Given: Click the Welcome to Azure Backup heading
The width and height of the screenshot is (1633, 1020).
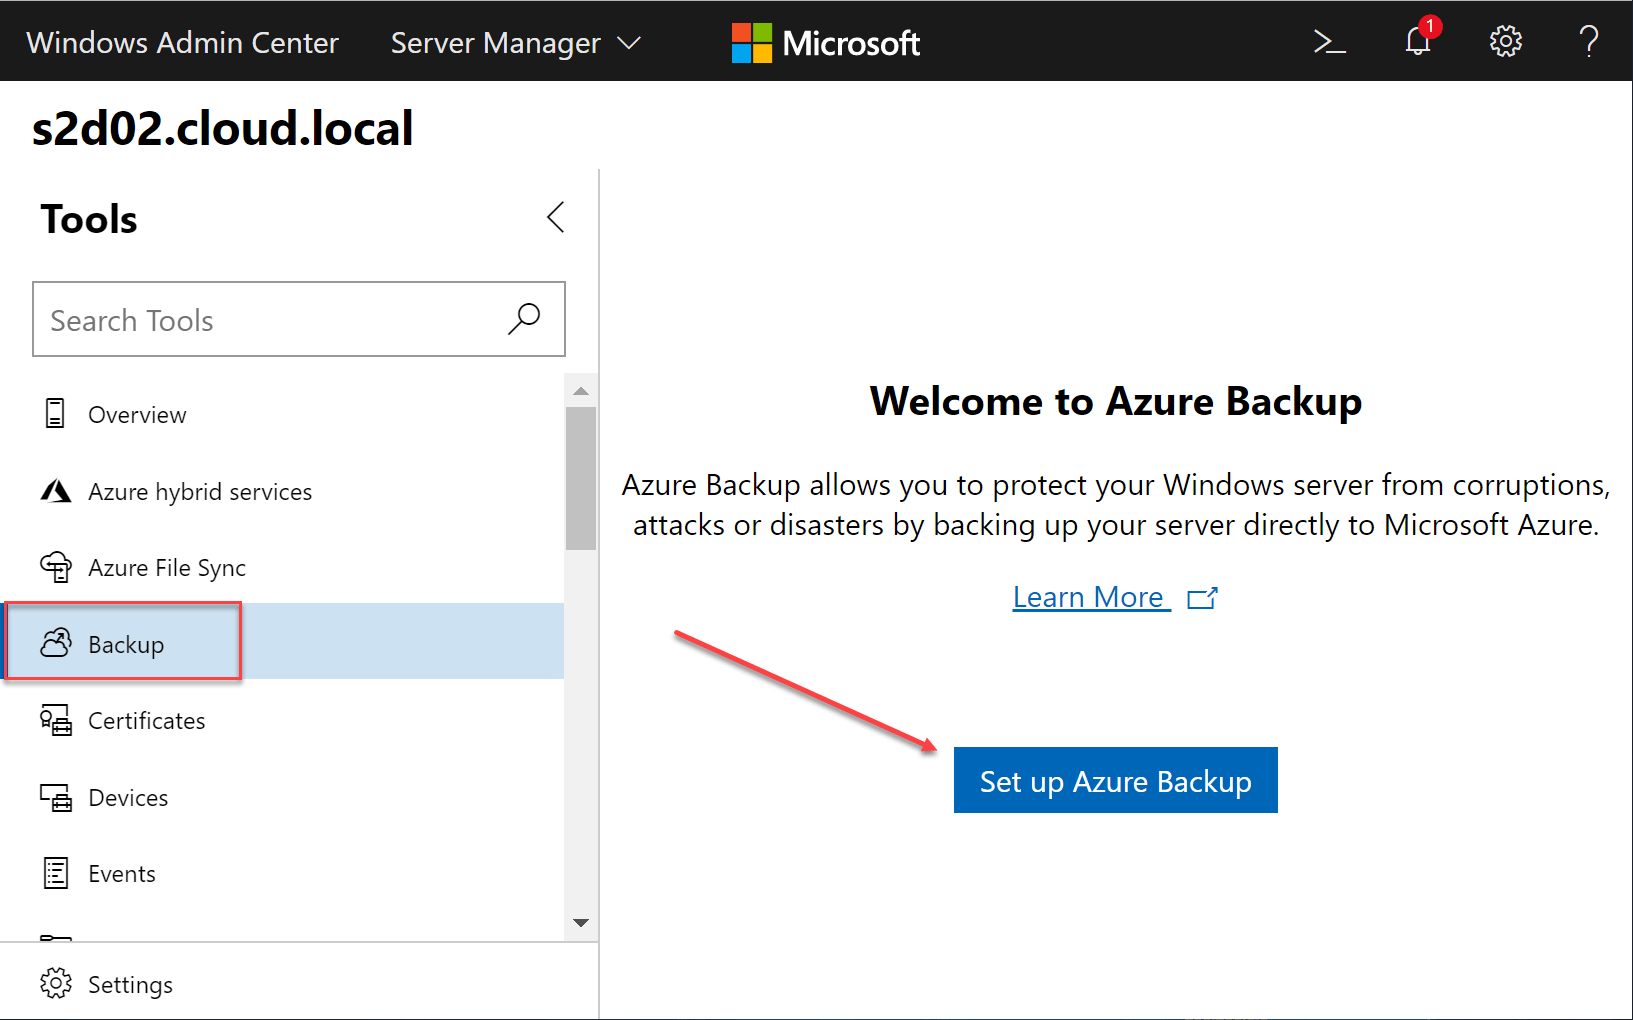Looking at the screenshot, I should (x=1116, y=401).
